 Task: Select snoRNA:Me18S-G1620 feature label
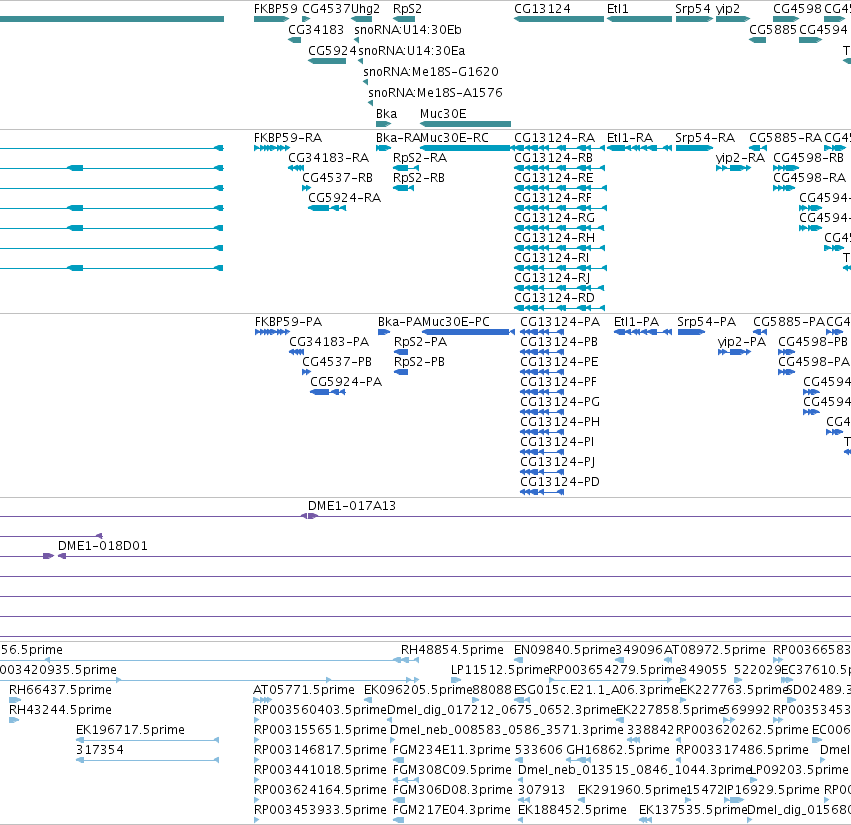[431, 72]
